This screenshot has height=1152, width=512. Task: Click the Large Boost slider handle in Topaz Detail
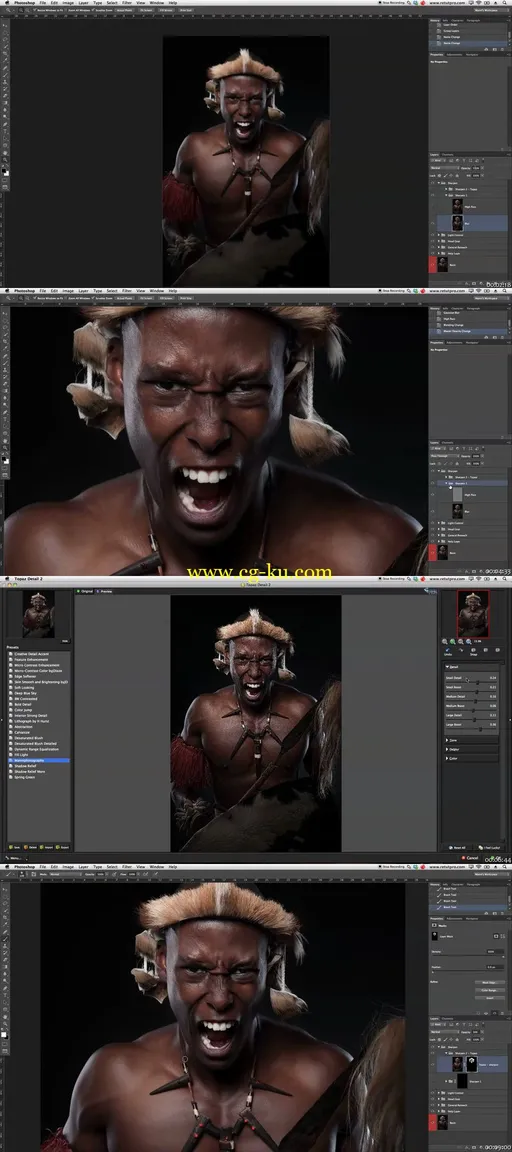click(480, 729)
